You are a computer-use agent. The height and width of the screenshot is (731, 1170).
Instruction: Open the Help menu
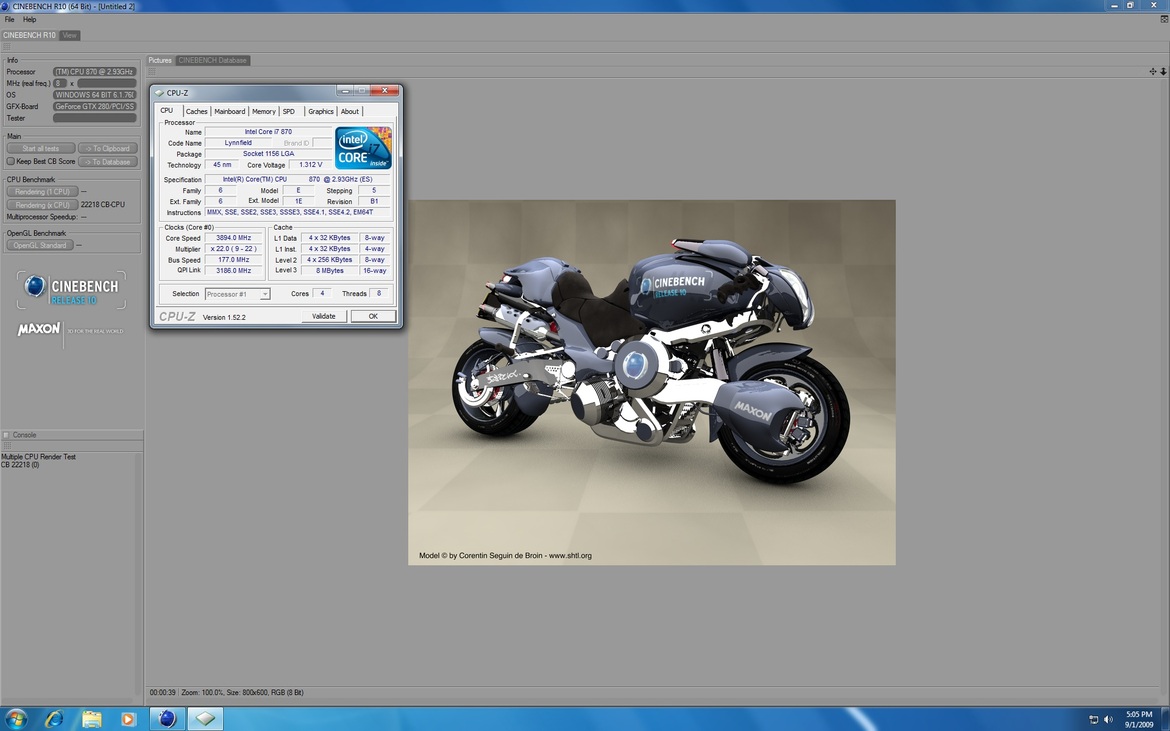pyautogui.click(x=30, y=19)
